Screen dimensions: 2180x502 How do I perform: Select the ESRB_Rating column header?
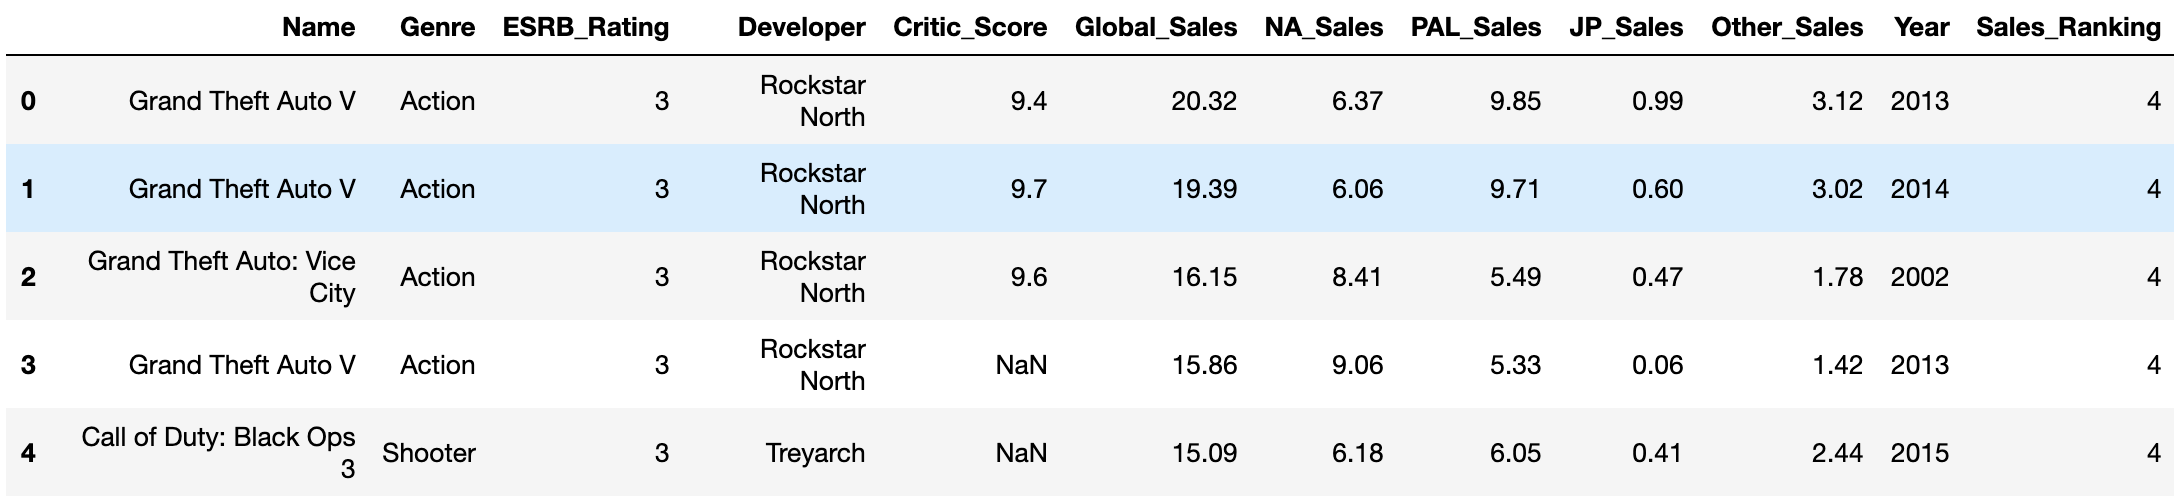[586, 28]
